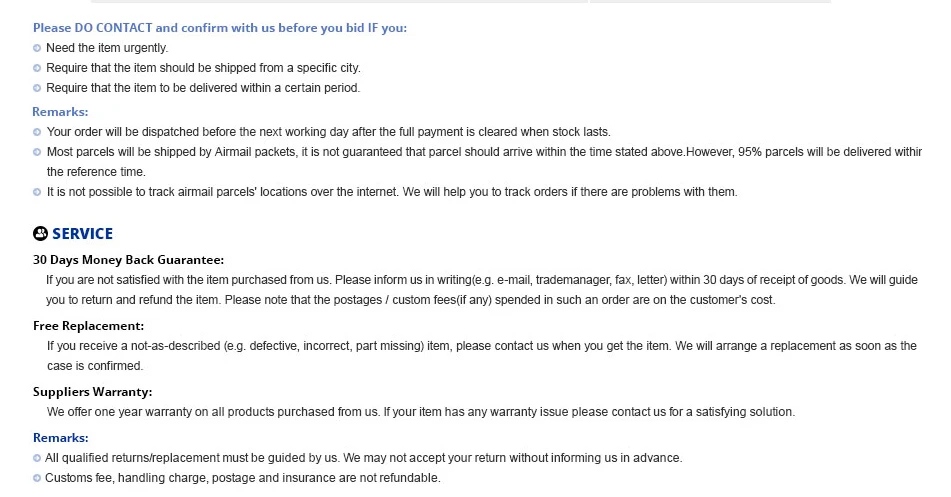The image size is (951, 497).
Task: Click the 'Please DO CONTACT and confirm' heading
Action: [220, 28]
